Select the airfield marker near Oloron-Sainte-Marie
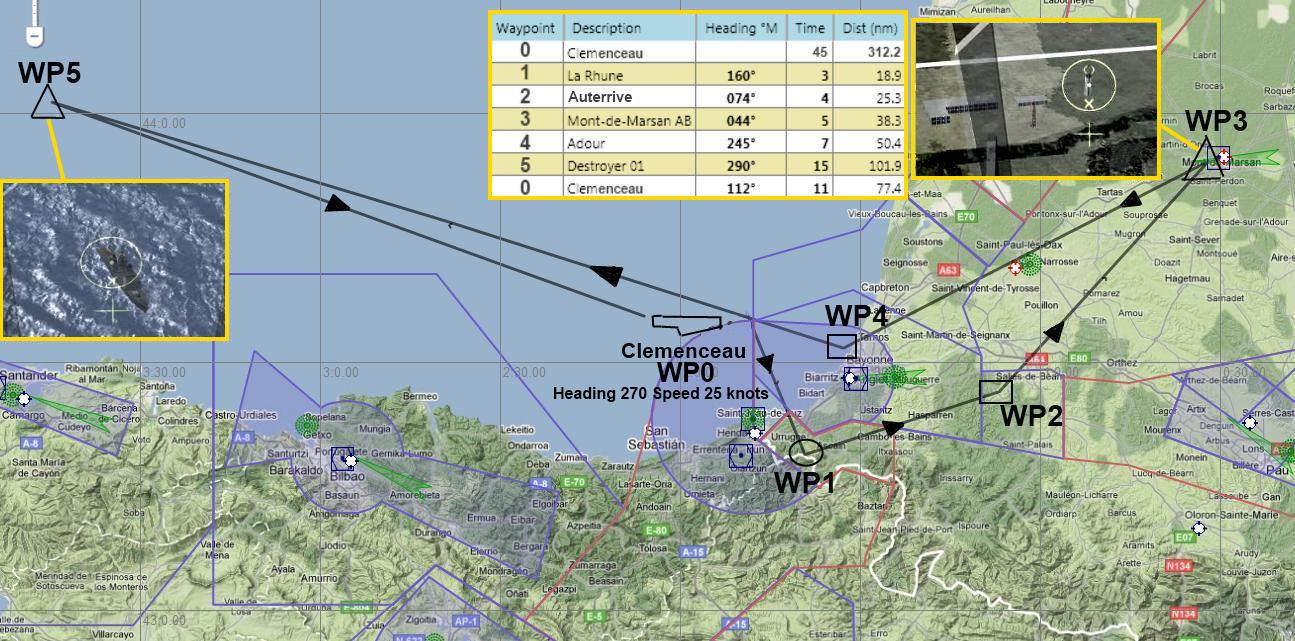 click(1199, 528)
